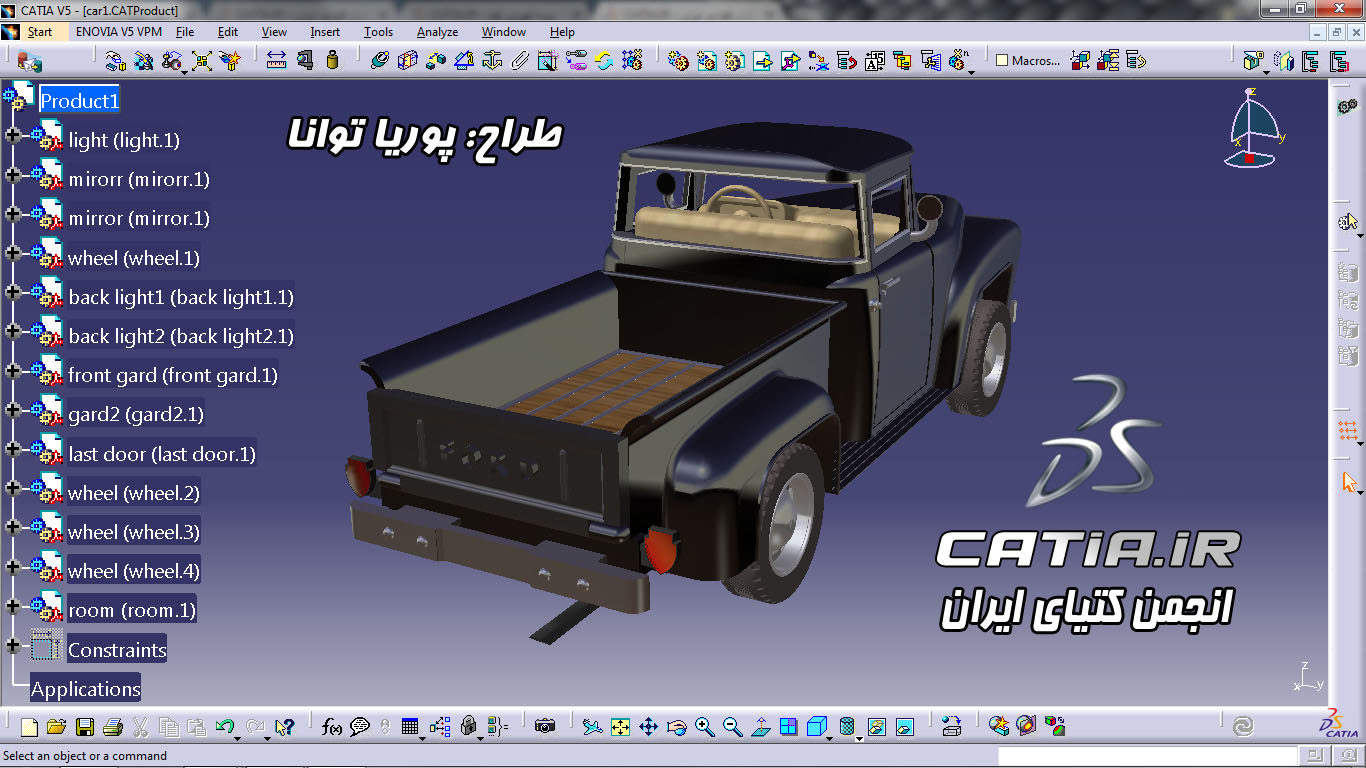
Task: Click the Fix Together paperclip icon
Action: (519, 60)
